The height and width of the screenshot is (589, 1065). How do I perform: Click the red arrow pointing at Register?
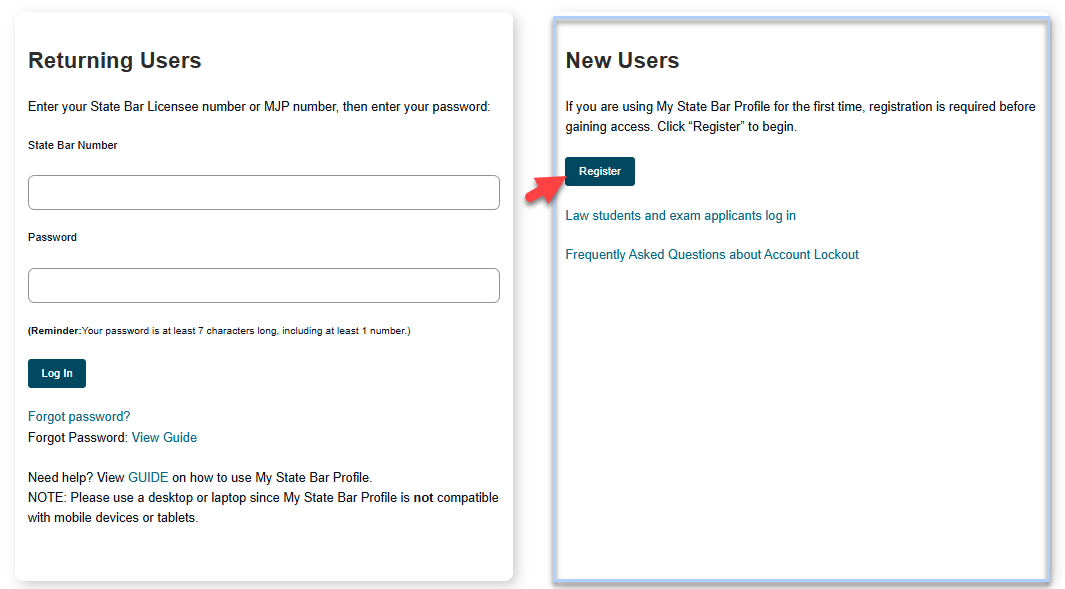pyautogui.click(x=543, y=187)
